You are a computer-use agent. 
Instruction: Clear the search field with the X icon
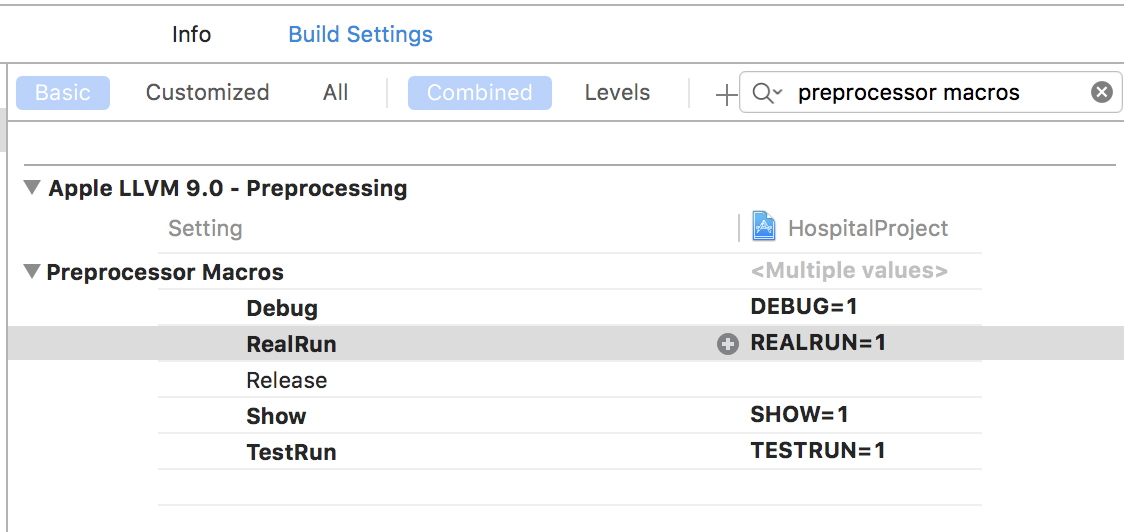tap(1102, 92)
